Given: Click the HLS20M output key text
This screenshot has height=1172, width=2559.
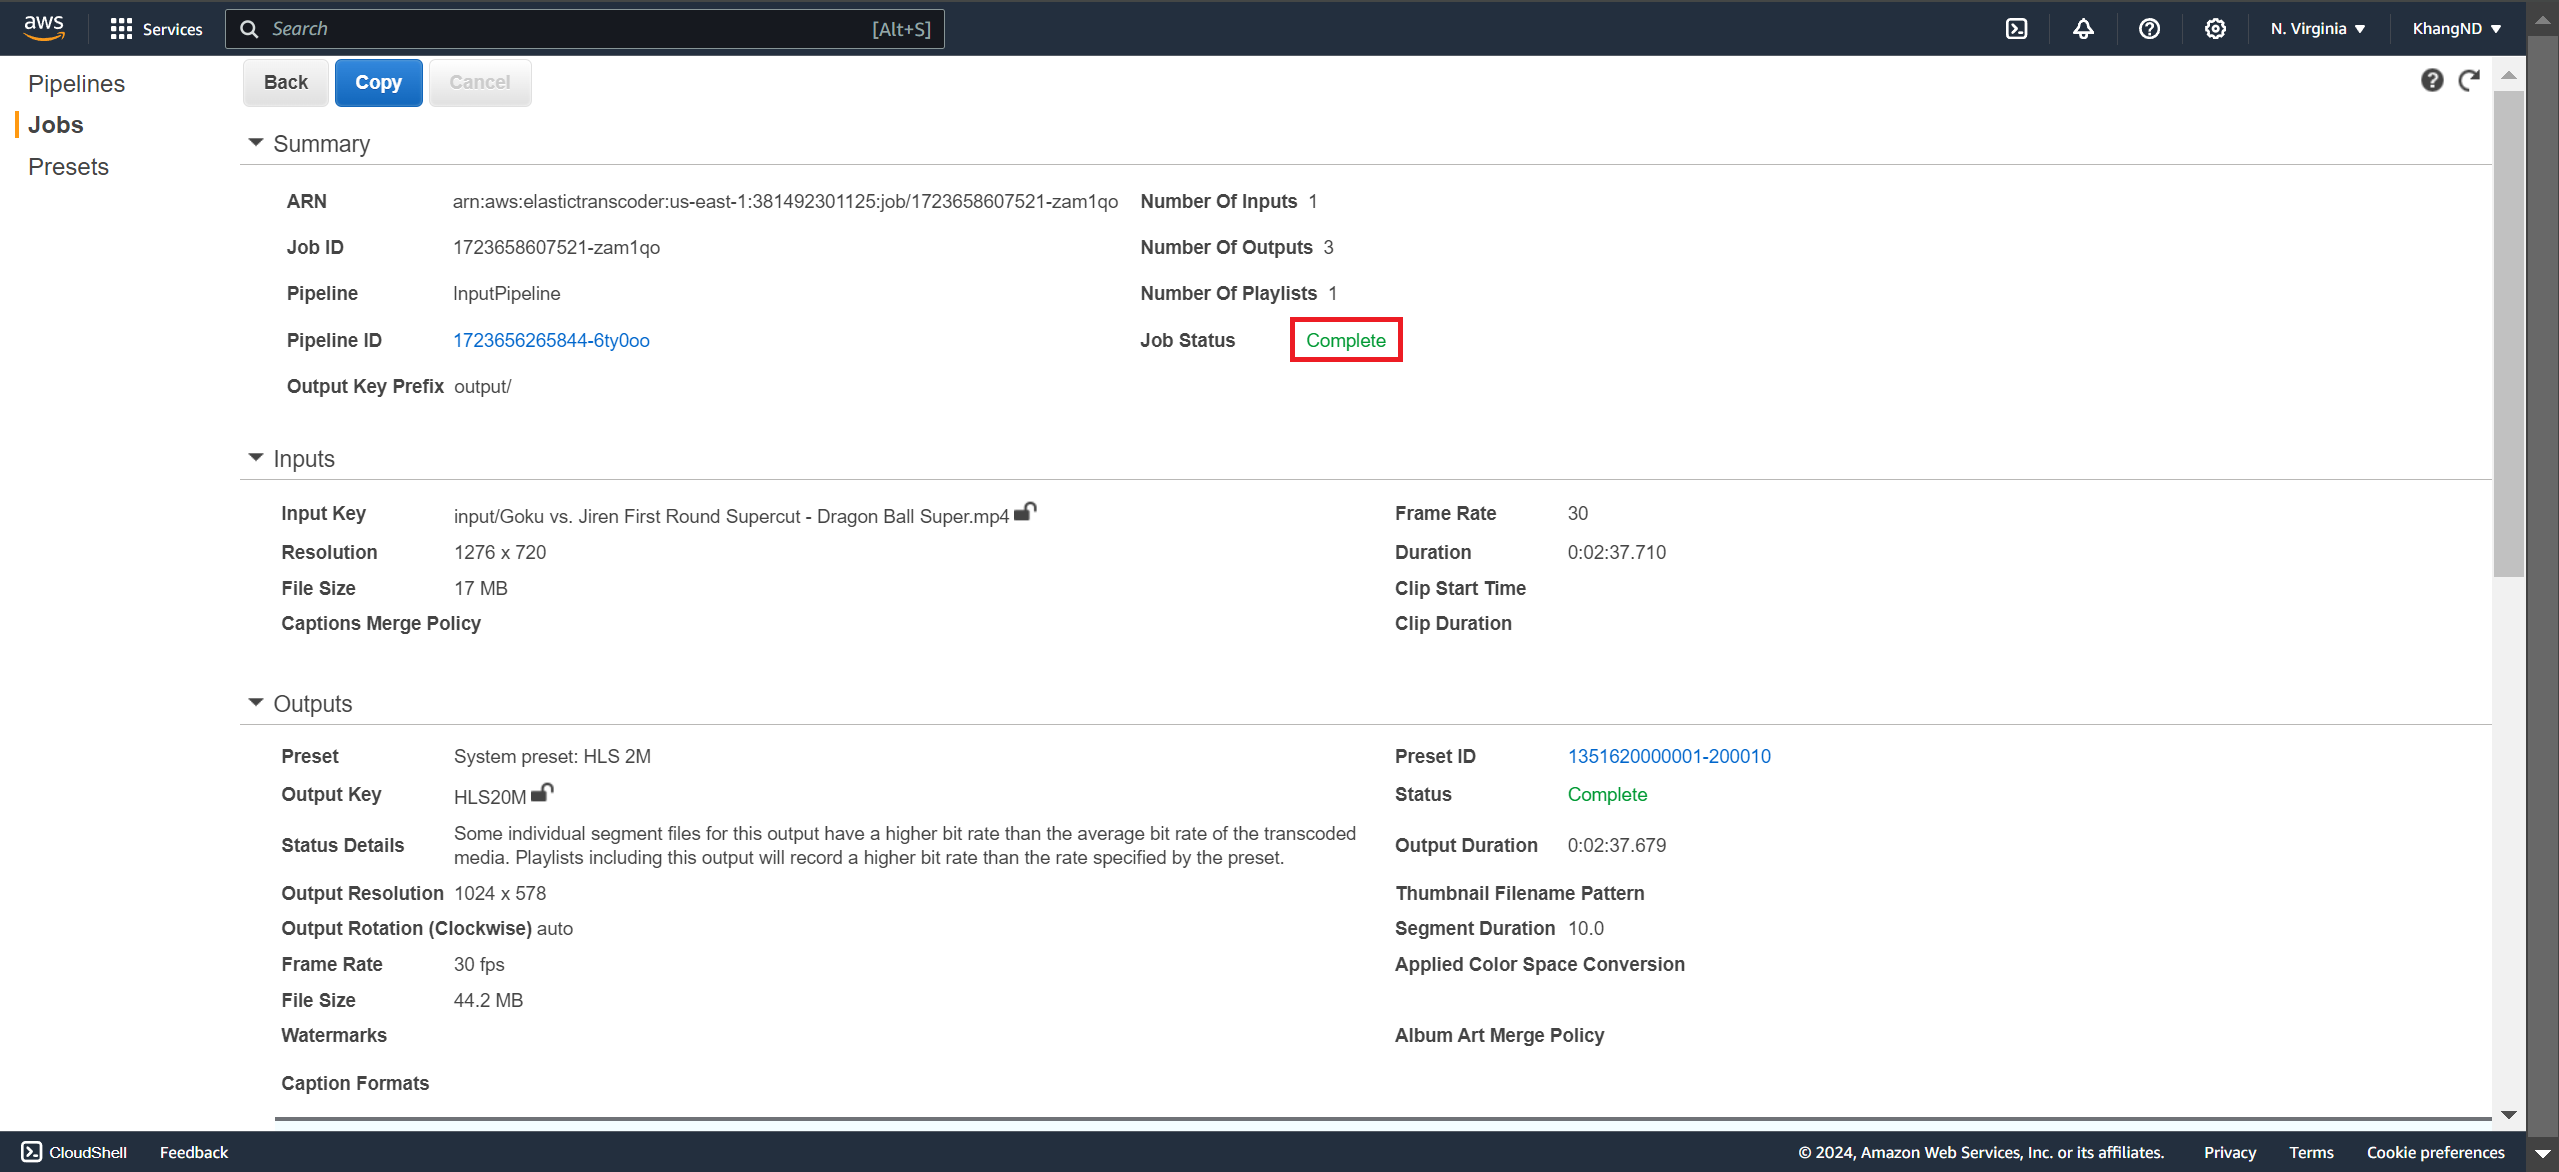Looking at the screenshot, I should (490, 797).
